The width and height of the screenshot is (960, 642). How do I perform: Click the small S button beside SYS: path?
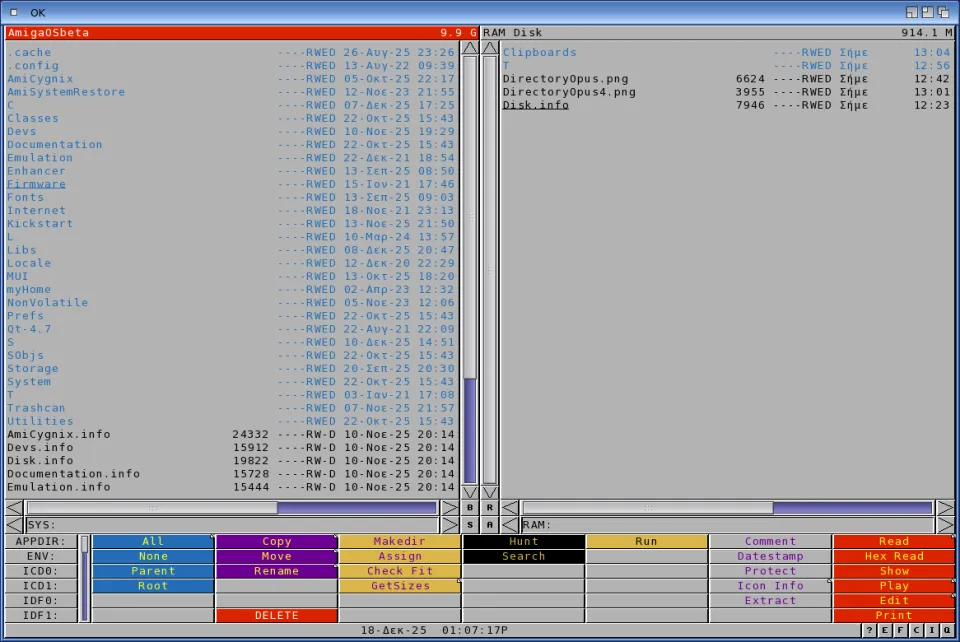coord(470,525)
